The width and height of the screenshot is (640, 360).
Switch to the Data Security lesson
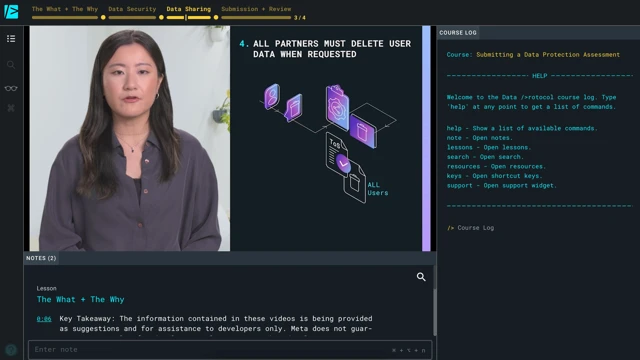[132, 9]
